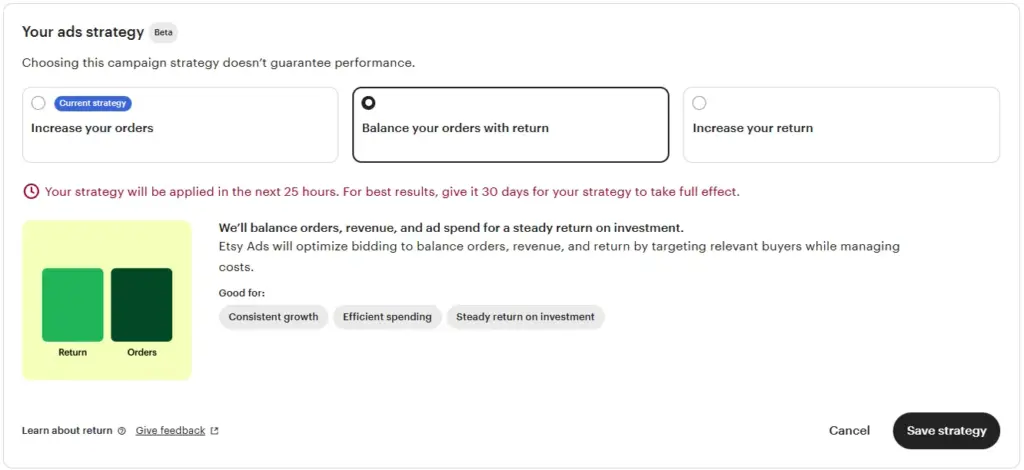This screenshot has height=470, width=1024.
Task: Click the help icon after "Learn about return"
Action: [122, 431]
